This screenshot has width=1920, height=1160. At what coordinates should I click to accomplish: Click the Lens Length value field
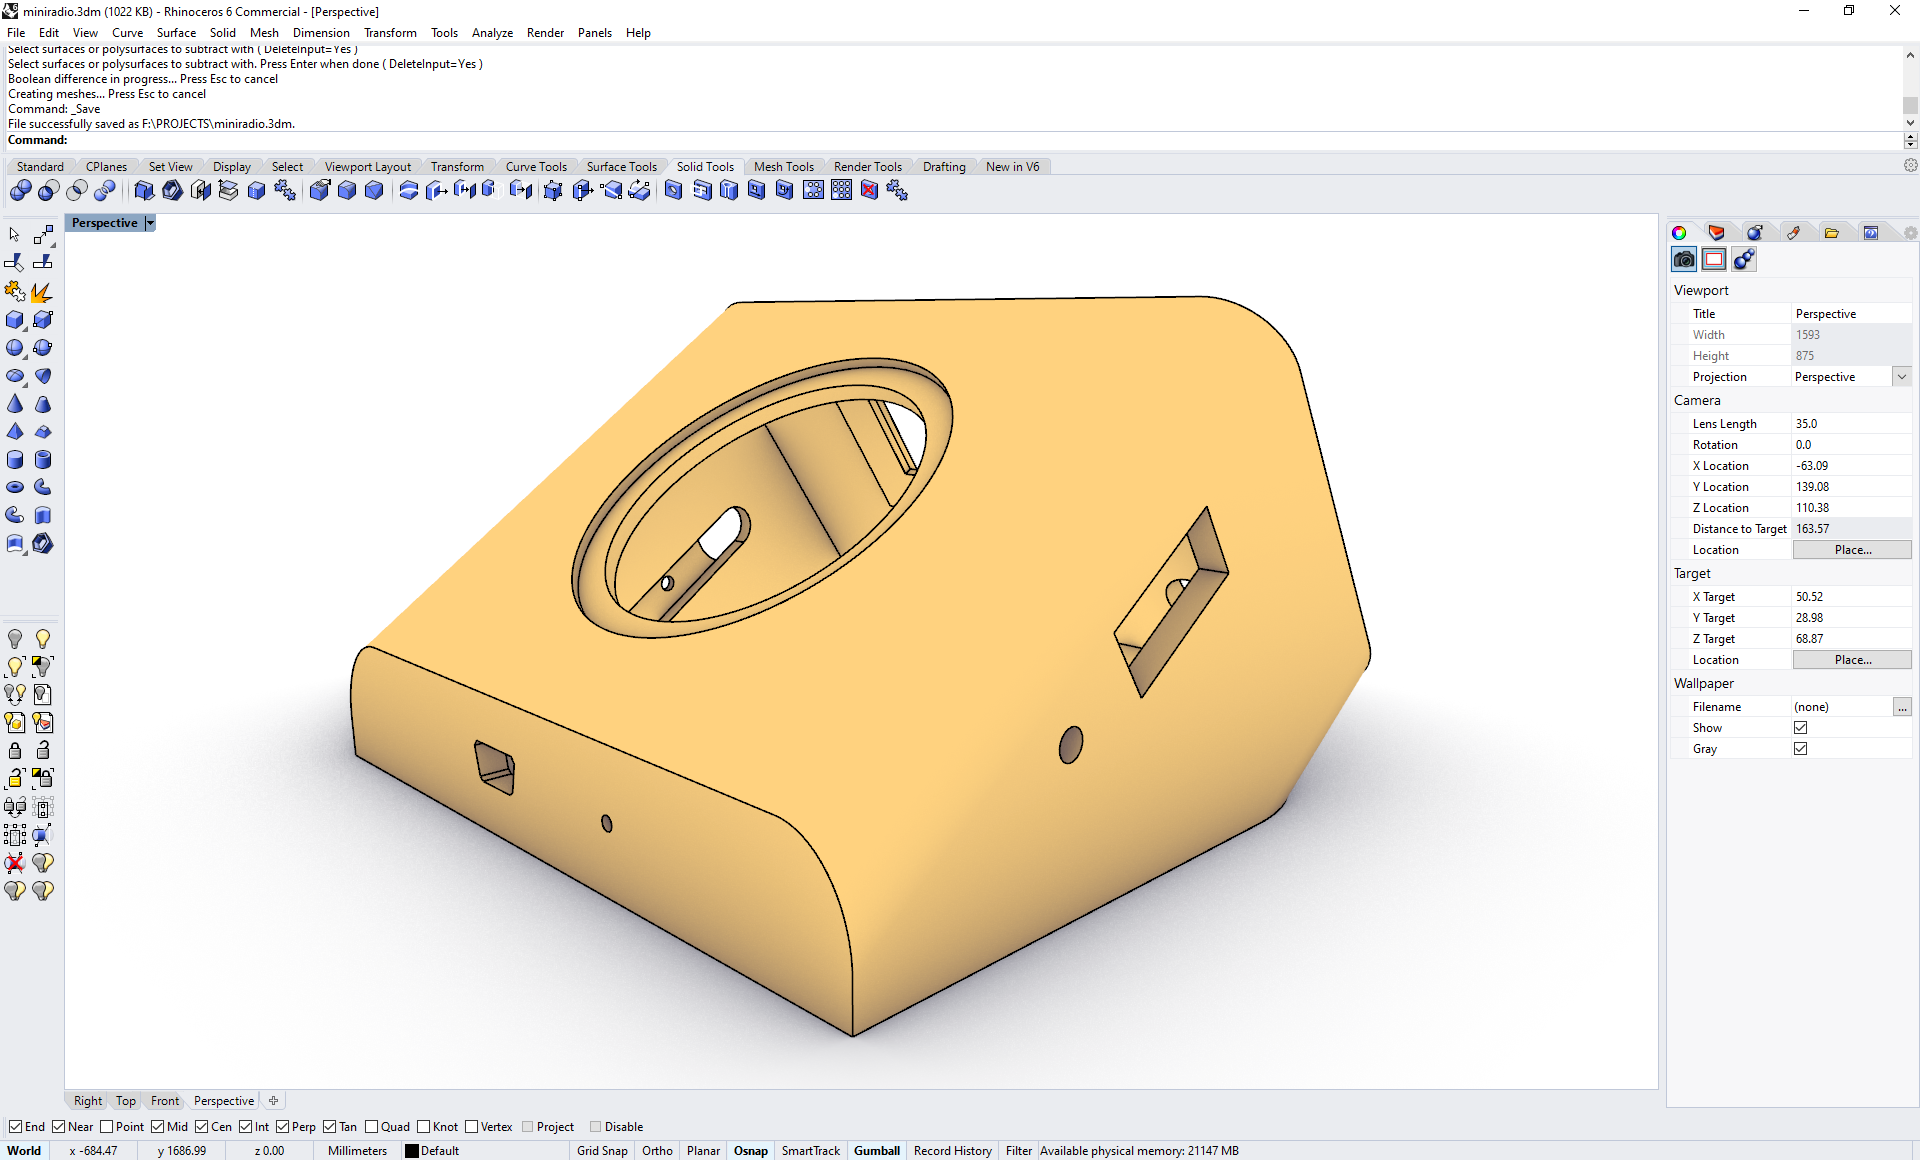[1851, 424]
